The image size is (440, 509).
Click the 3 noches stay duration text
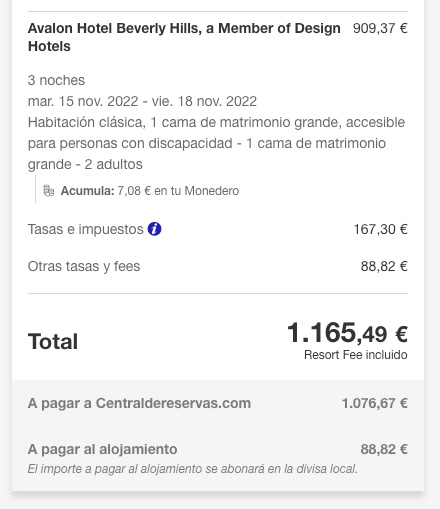tap(56, 80)
